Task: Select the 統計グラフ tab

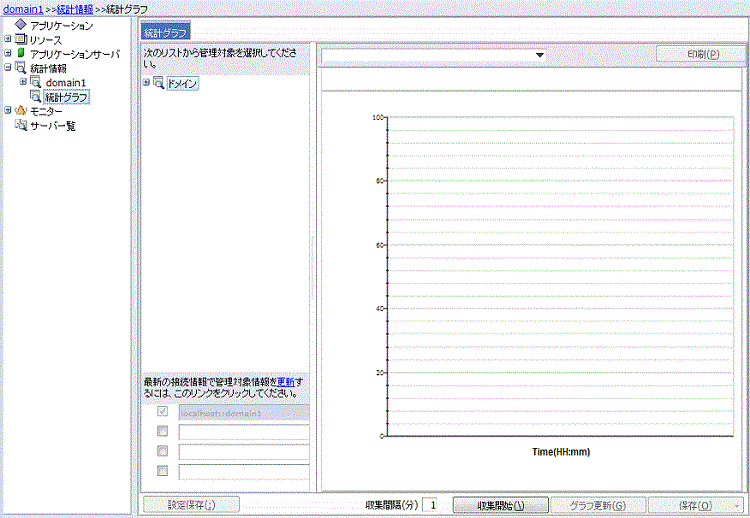Action: coord(166,33)
